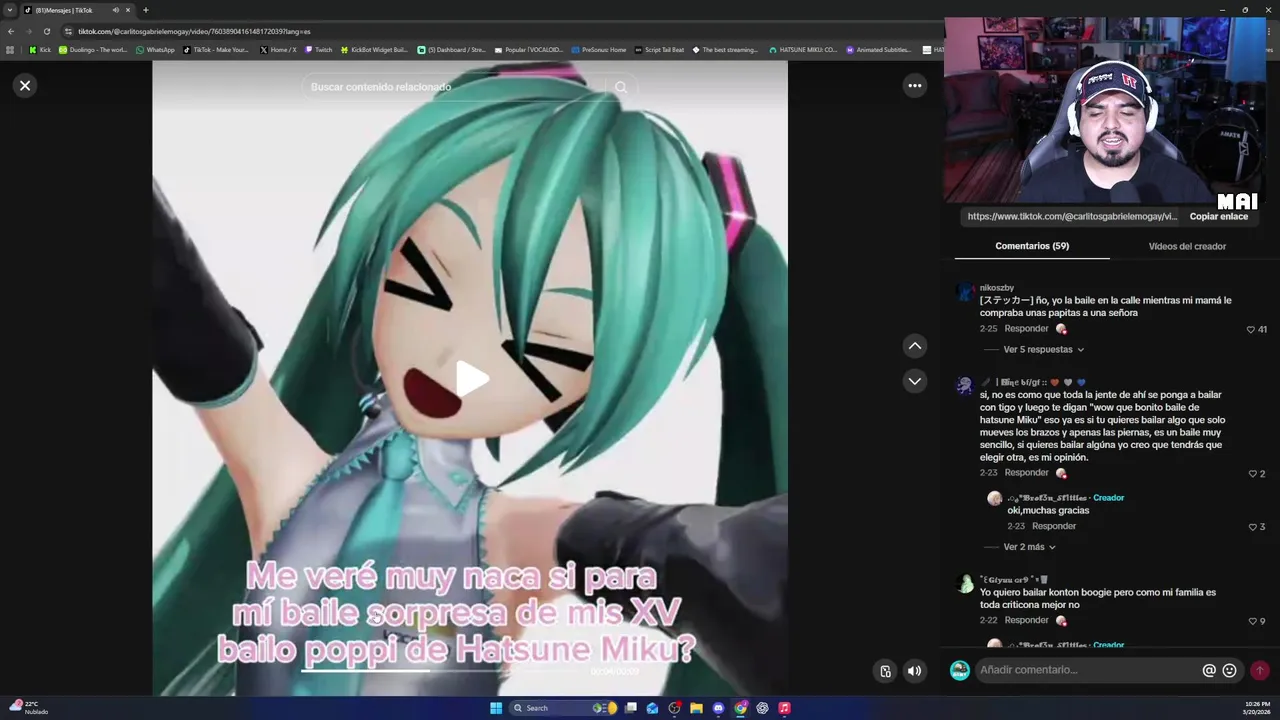1280x720 pixels.
Task: Click the browser back arrow
Action: [x=11, y=31]
